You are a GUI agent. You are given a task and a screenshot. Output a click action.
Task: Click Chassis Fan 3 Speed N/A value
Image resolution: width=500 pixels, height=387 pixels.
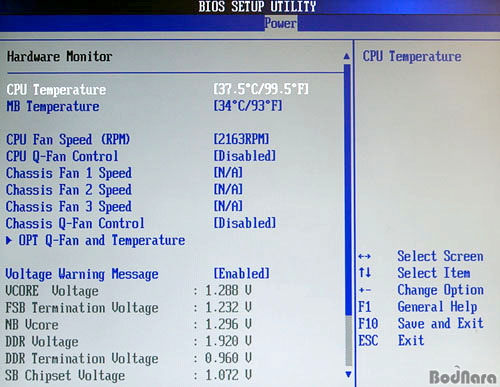click(228, 206)
